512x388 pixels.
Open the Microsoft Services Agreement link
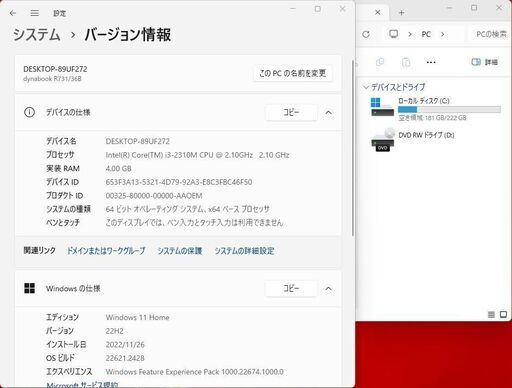[82, 385]
